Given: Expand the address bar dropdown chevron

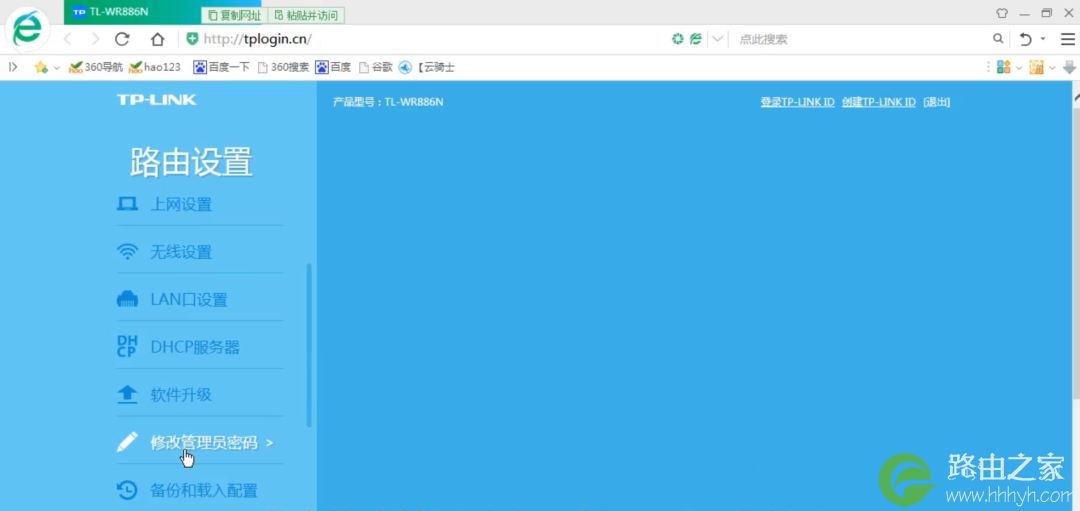Looking at the screenshot, I should [717, 39].
